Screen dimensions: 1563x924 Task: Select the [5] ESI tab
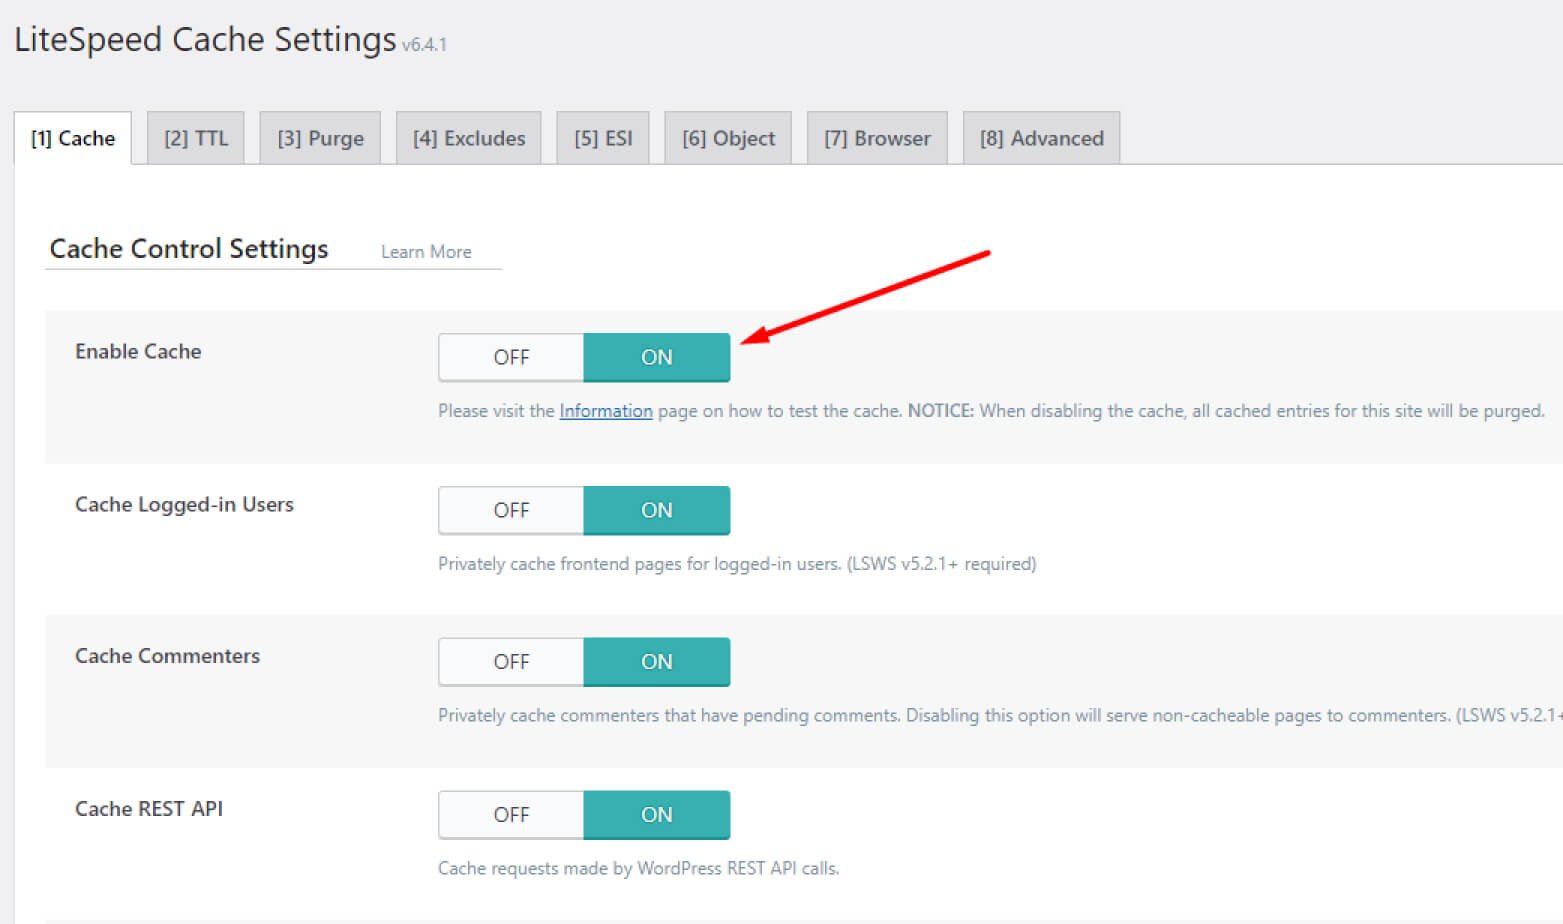(x=603, y=138)
